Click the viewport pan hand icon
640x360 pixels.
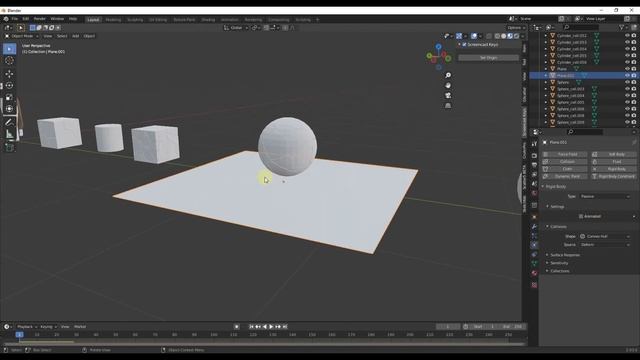448,85
